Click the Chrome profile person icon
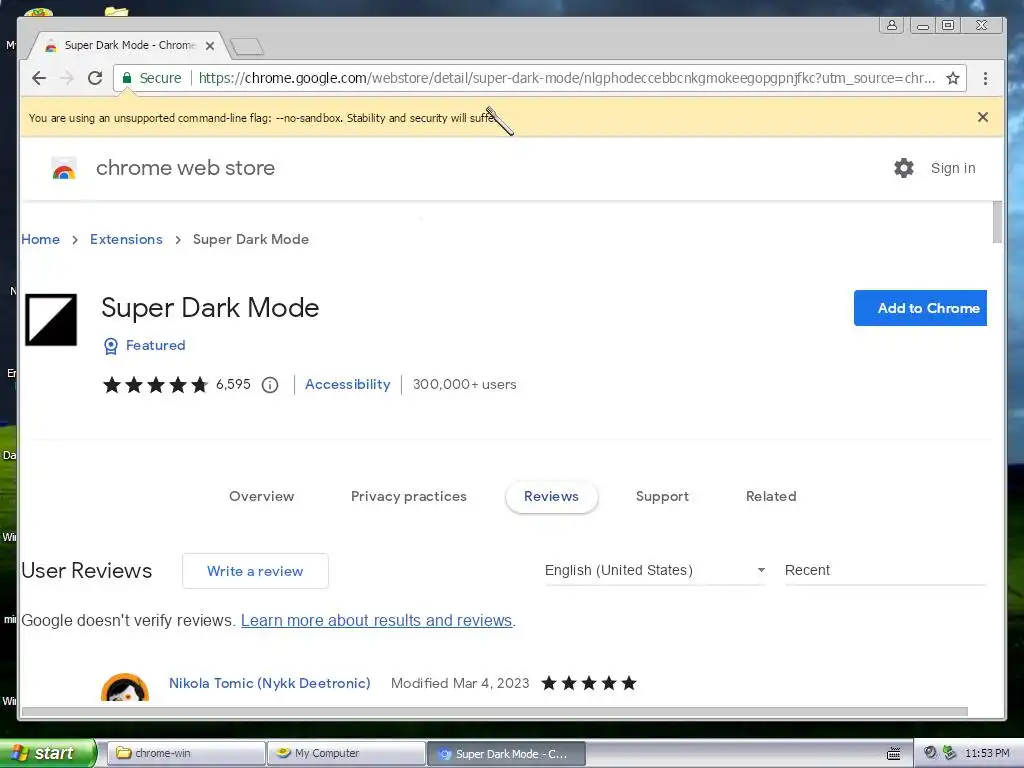Screen dimensions: 1024x768 (891, 25)
